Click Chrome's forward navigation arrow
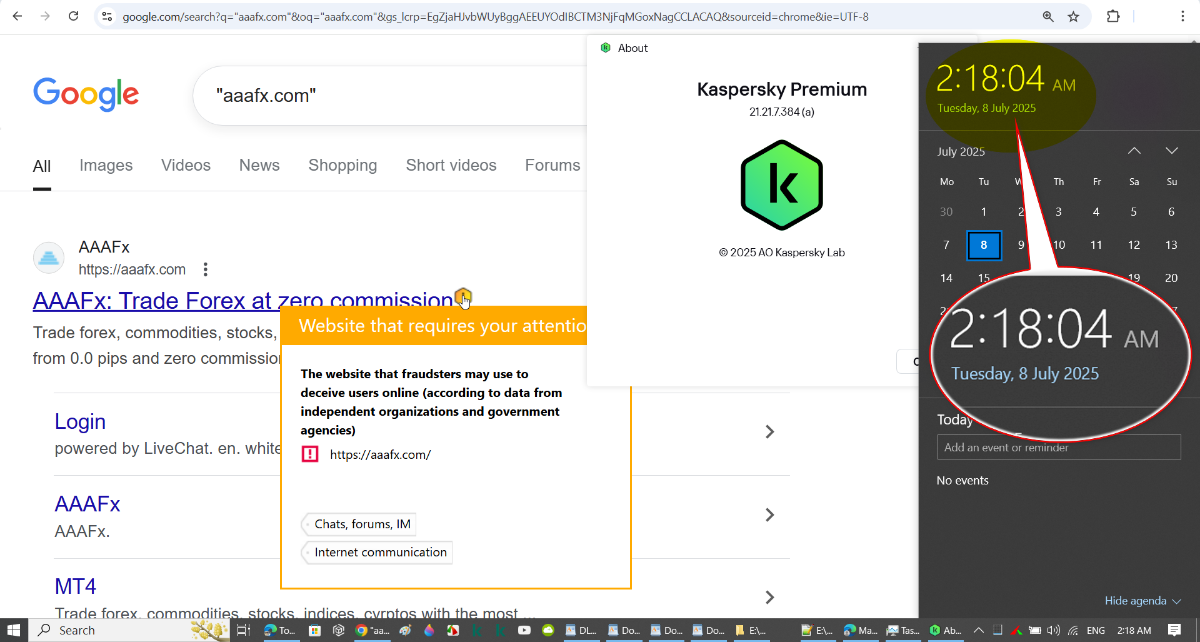 [x=45, y=16]
